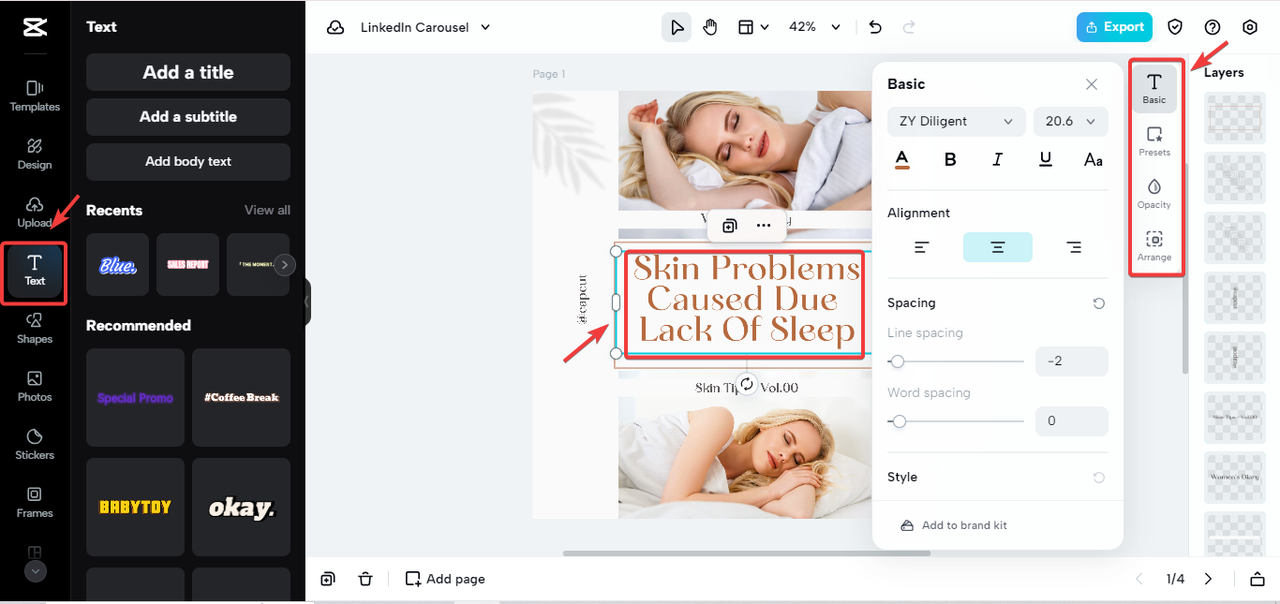Open the settings hexagon icon
The width and height of the screenshot is (1280, 604).
click(x=1250, y=27)
